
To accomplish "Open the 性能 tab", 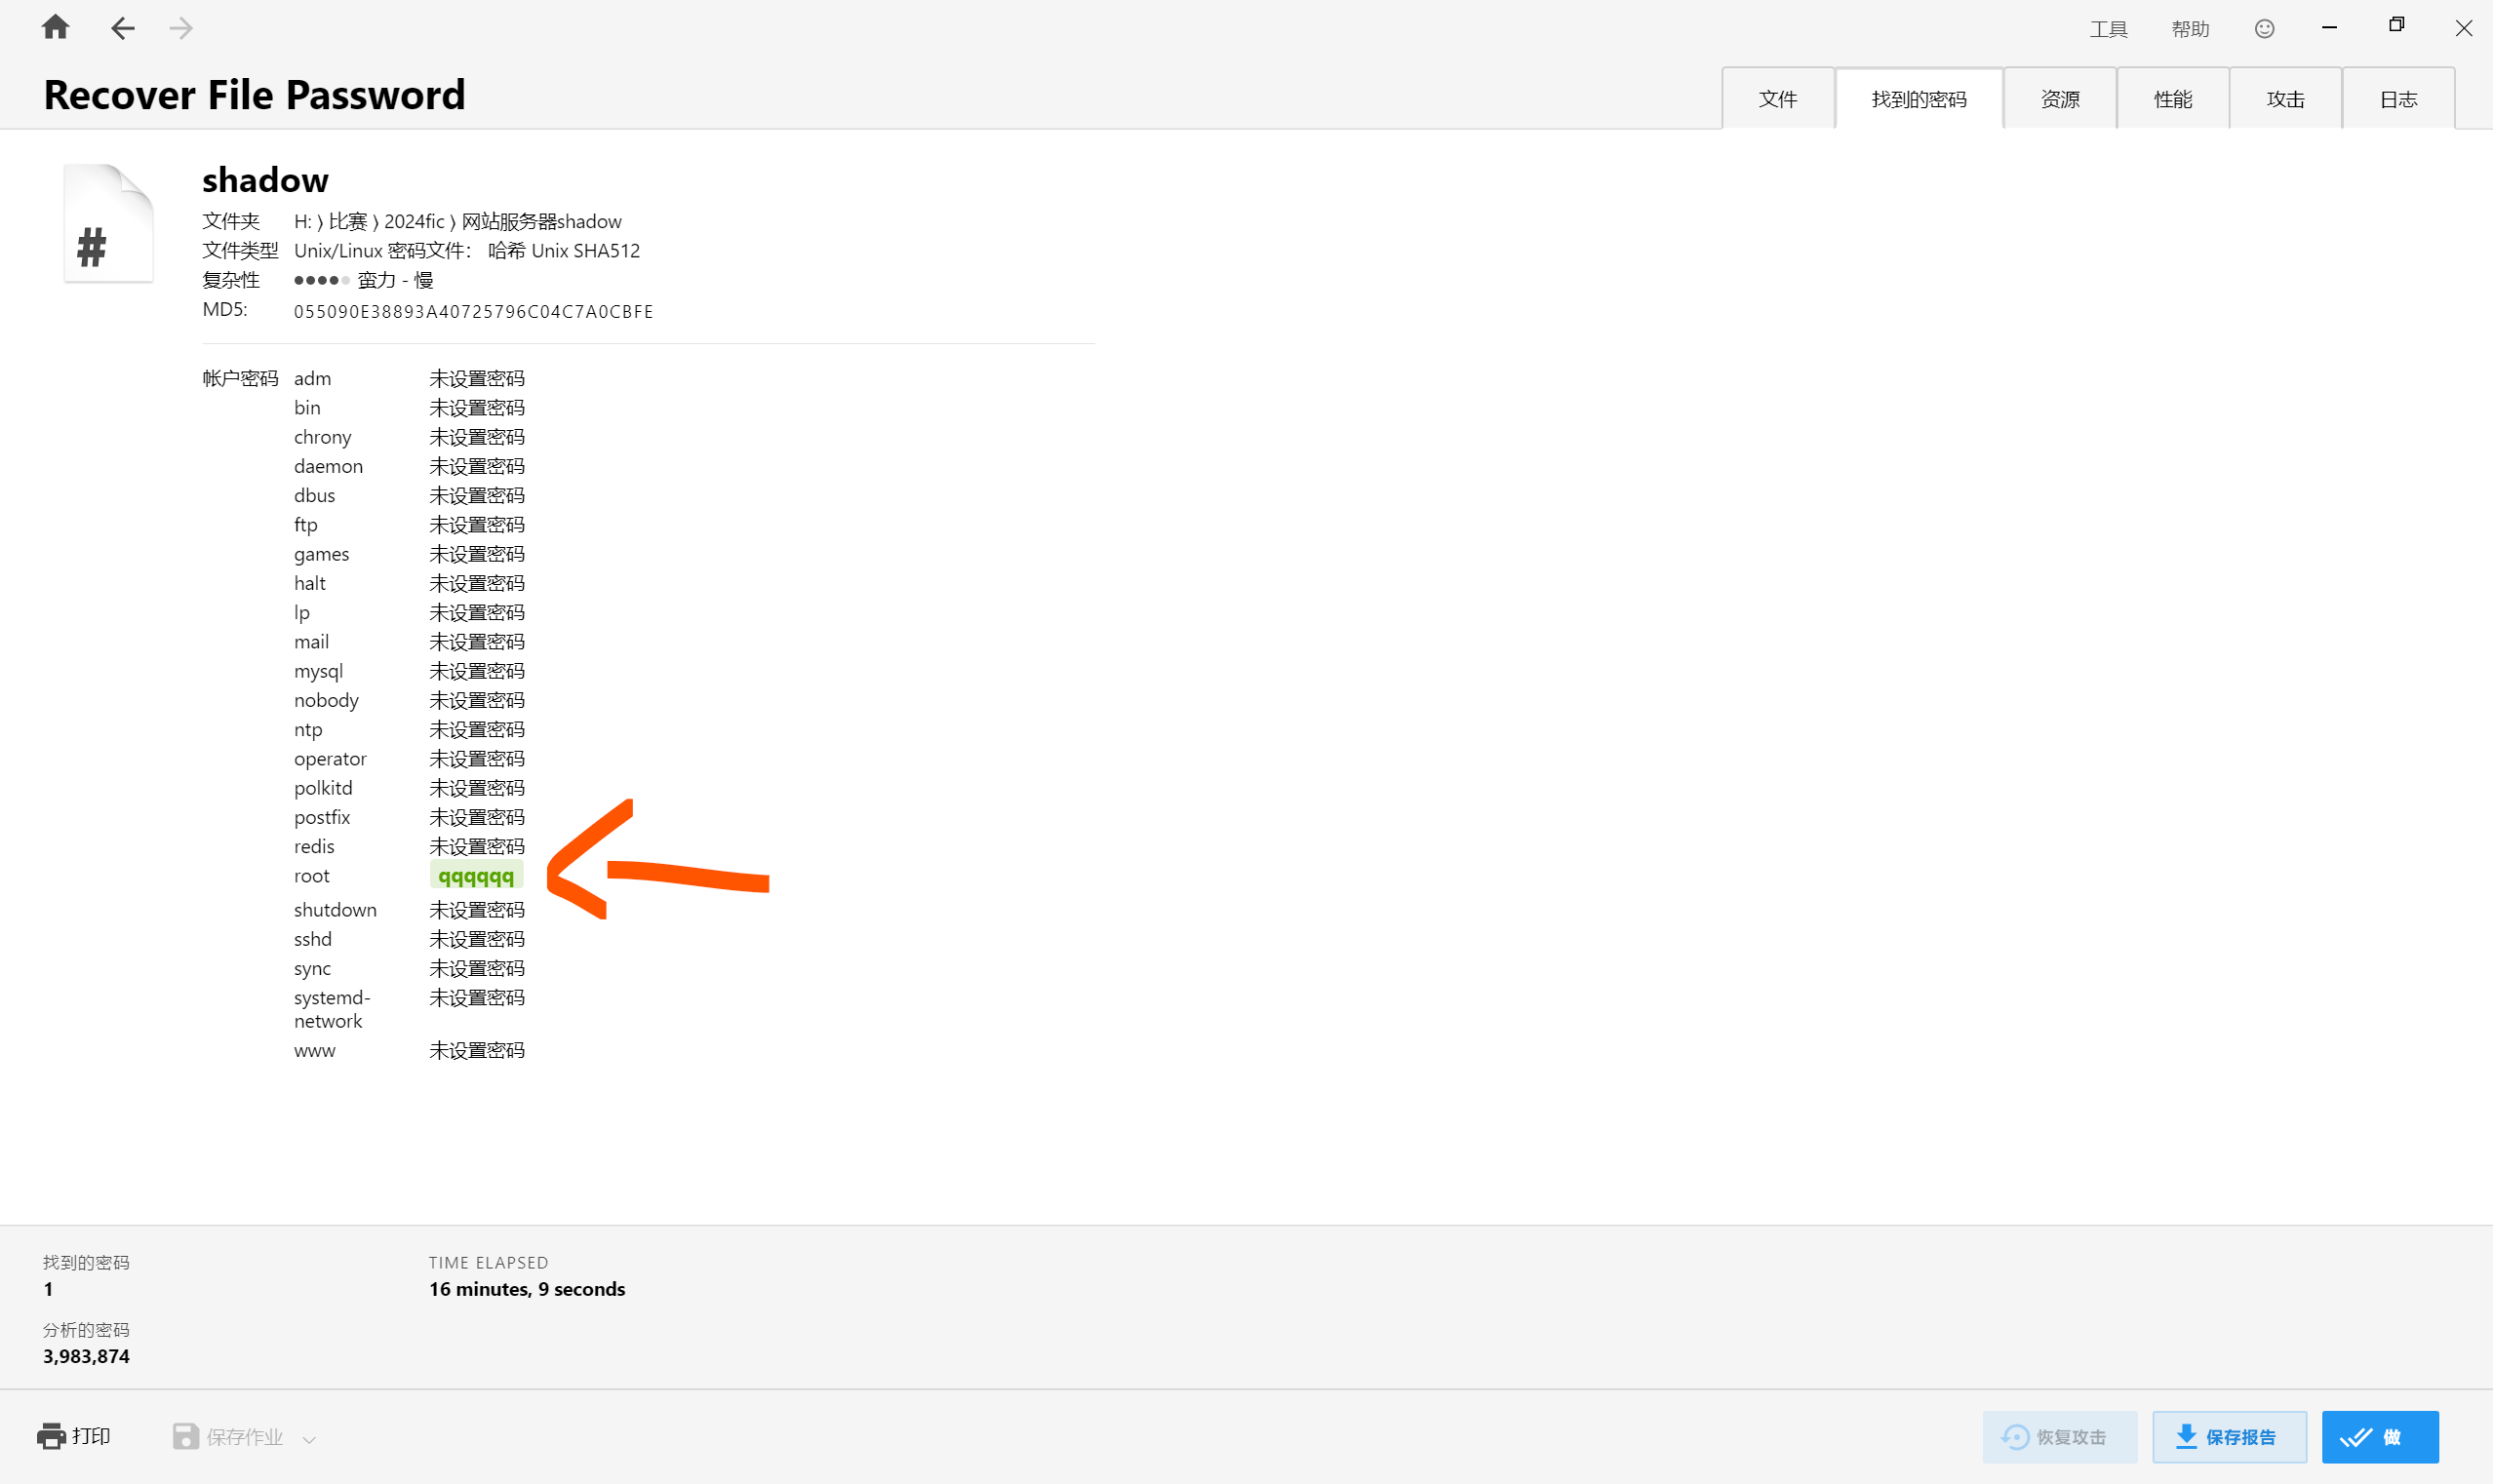I will [2172, 99].
